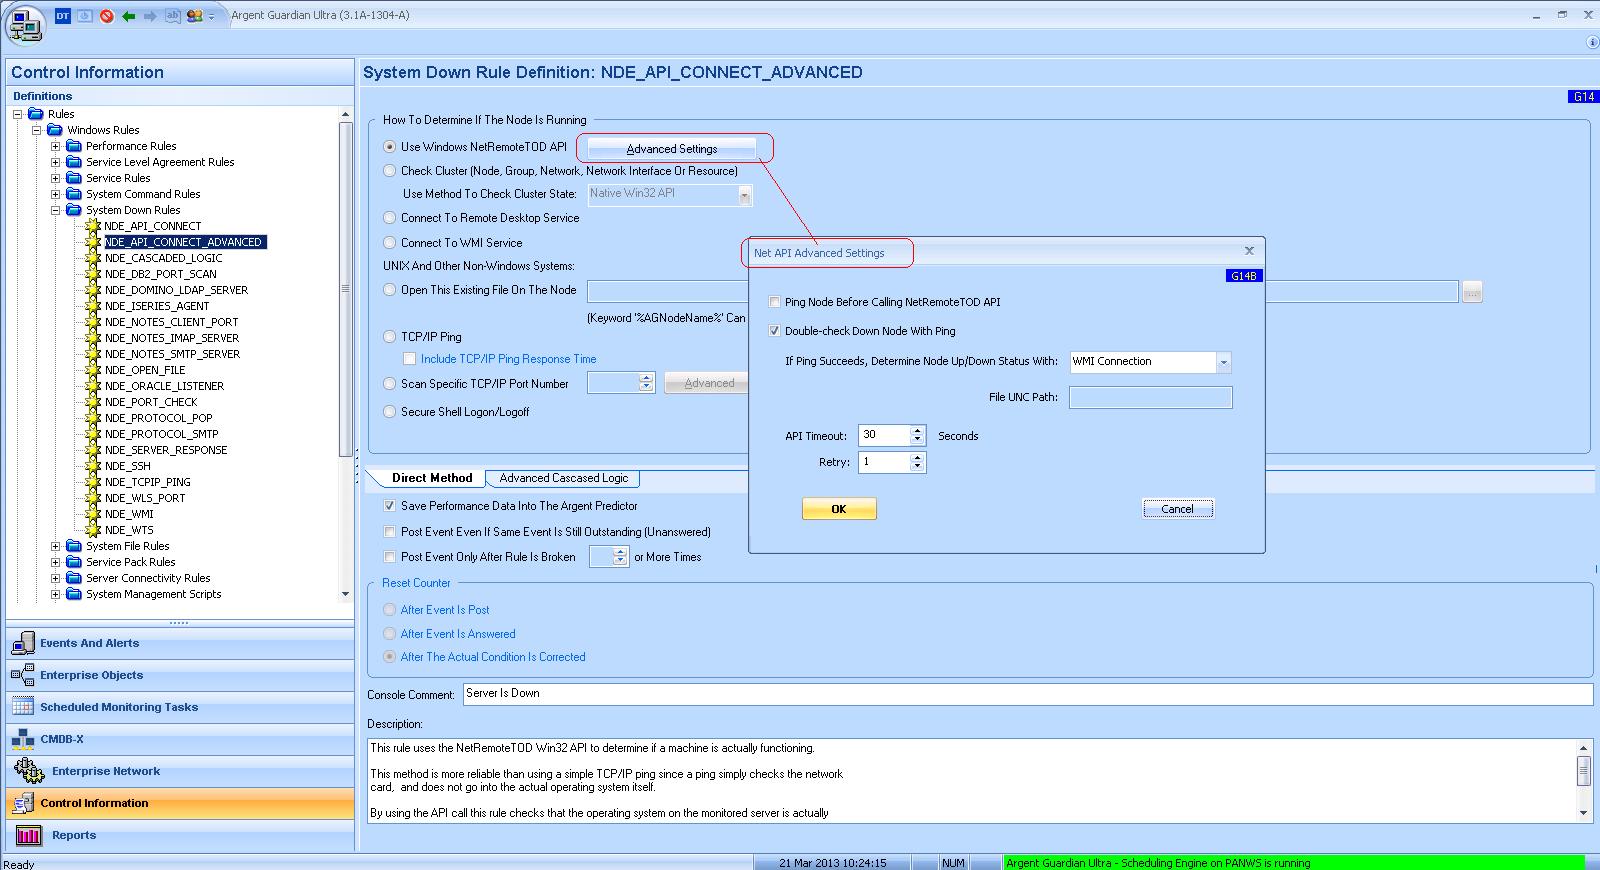
Task: Select the Direct Method tab
Action: (431, 478)
